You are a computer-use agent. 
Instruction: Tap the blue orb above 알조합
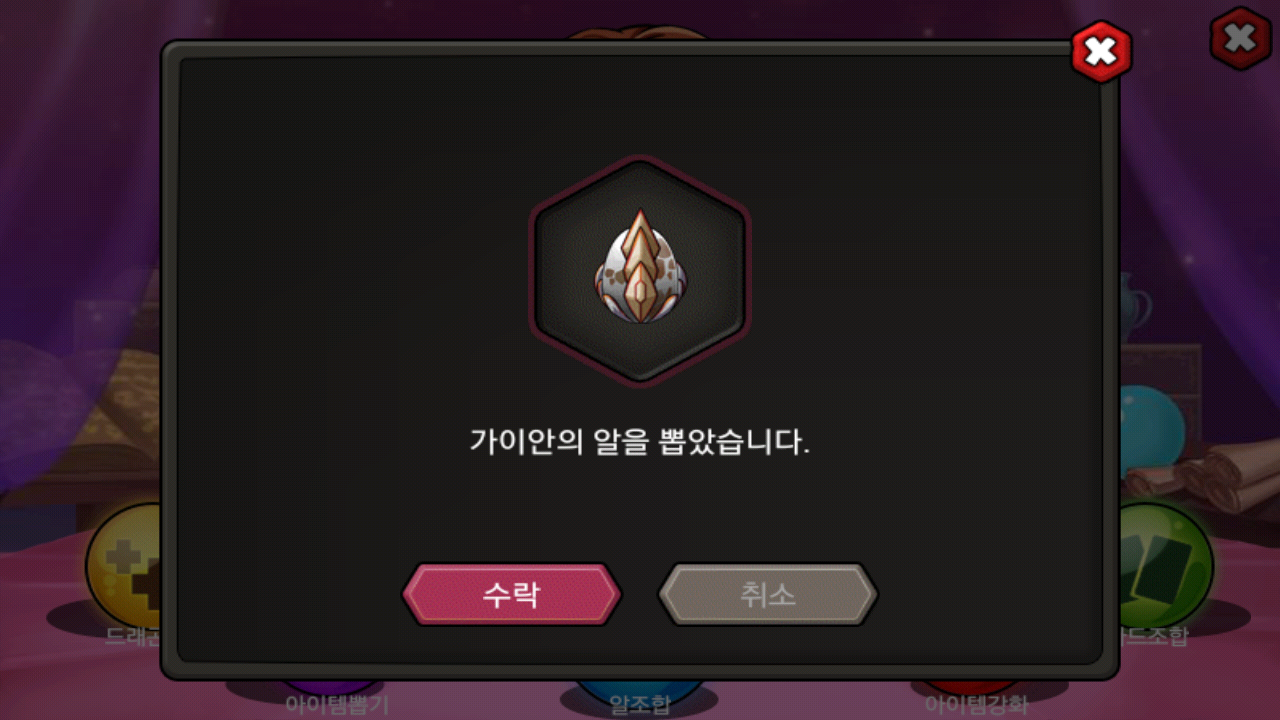pos(640,687)
